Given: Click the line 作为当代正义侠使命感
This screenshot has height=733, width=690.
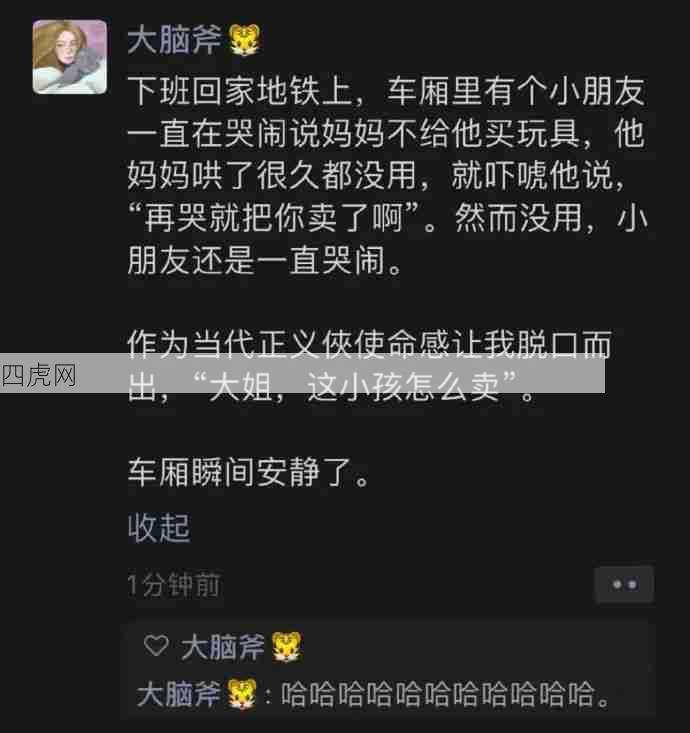Looking at the screenshot, I should (x=370, y=345).
